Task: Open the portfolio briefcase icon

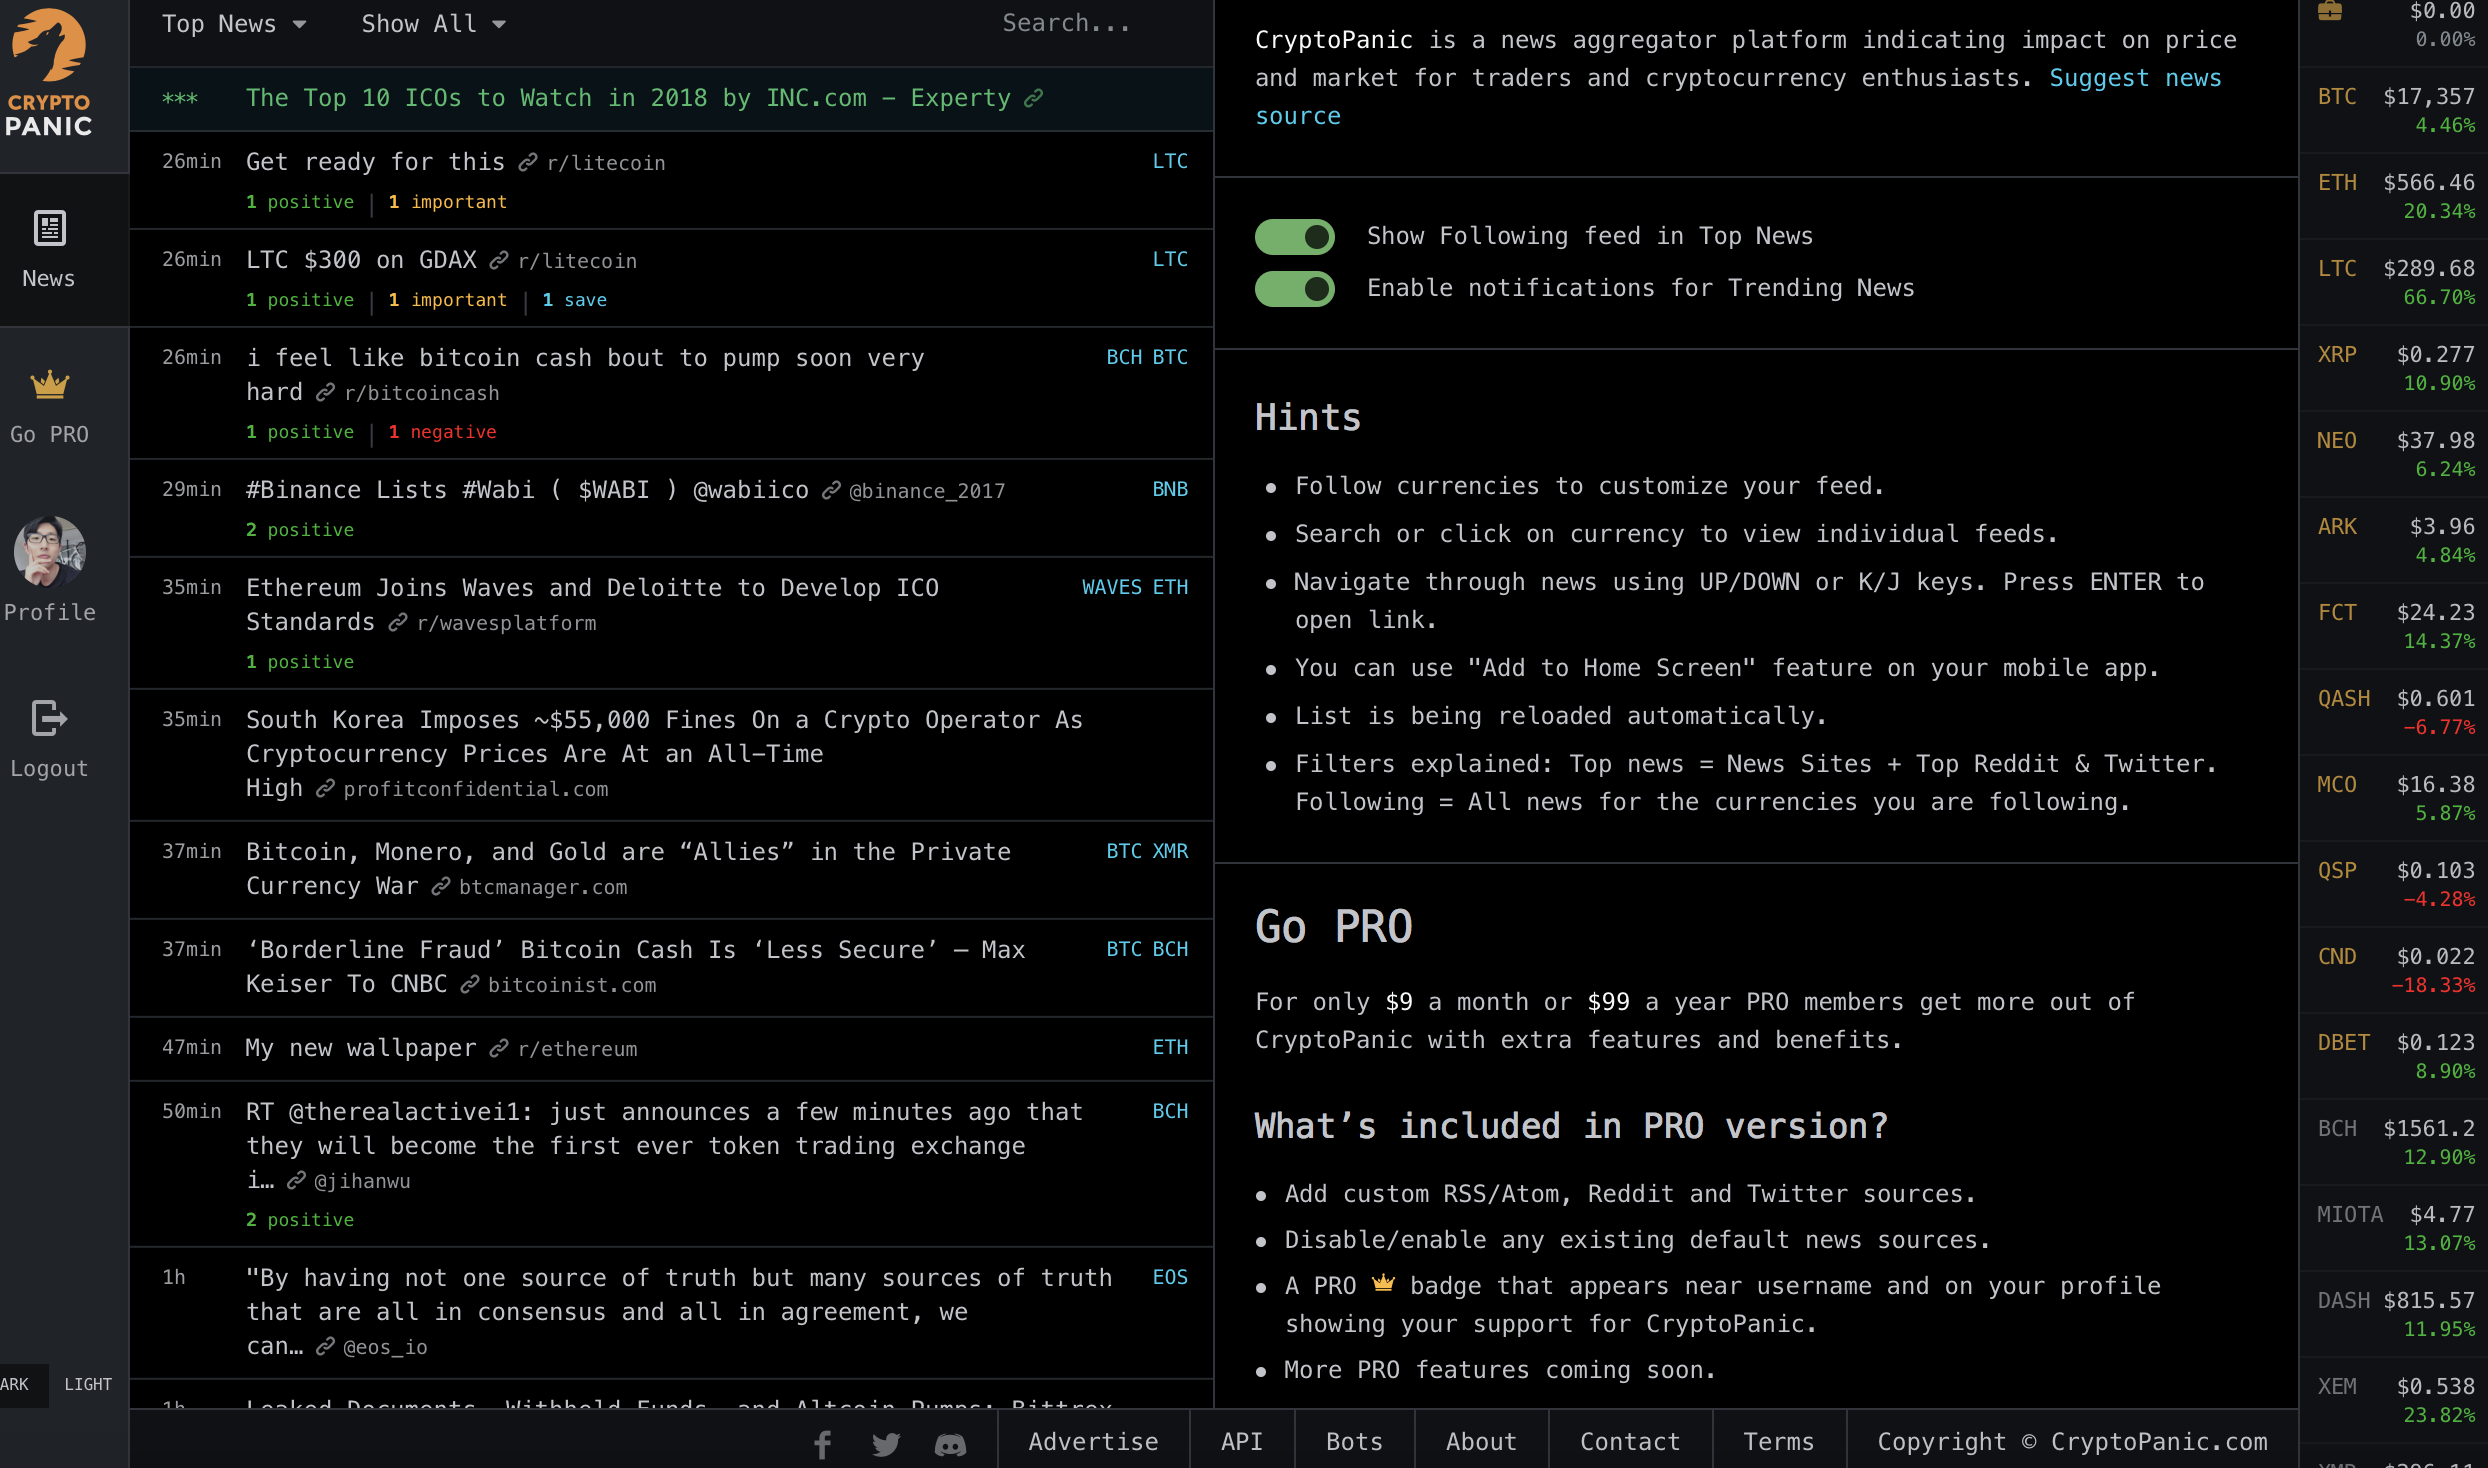Action: (x=2330, y=11)
